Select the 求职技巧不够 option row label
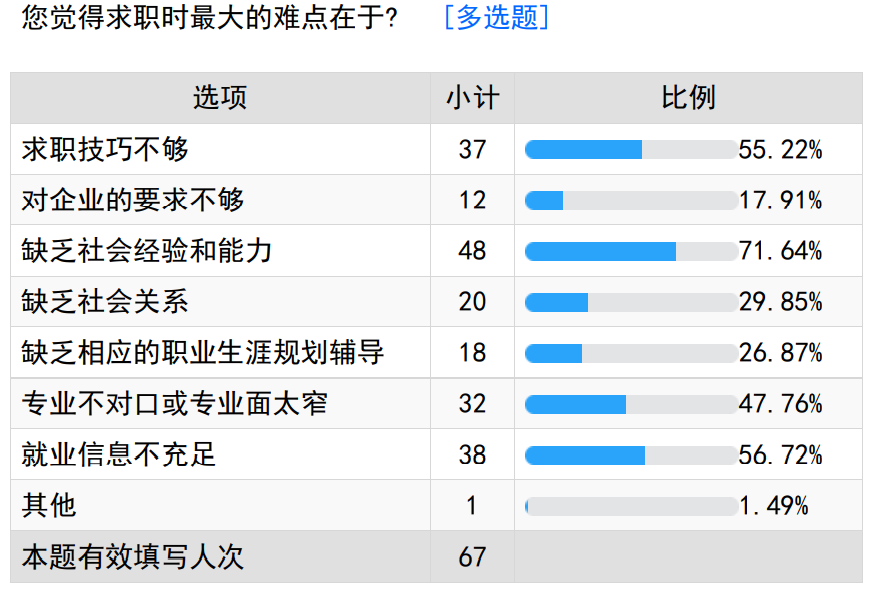The width and height of the screenshot is (871, 592). pyautogui.click(x=105, y=149)
